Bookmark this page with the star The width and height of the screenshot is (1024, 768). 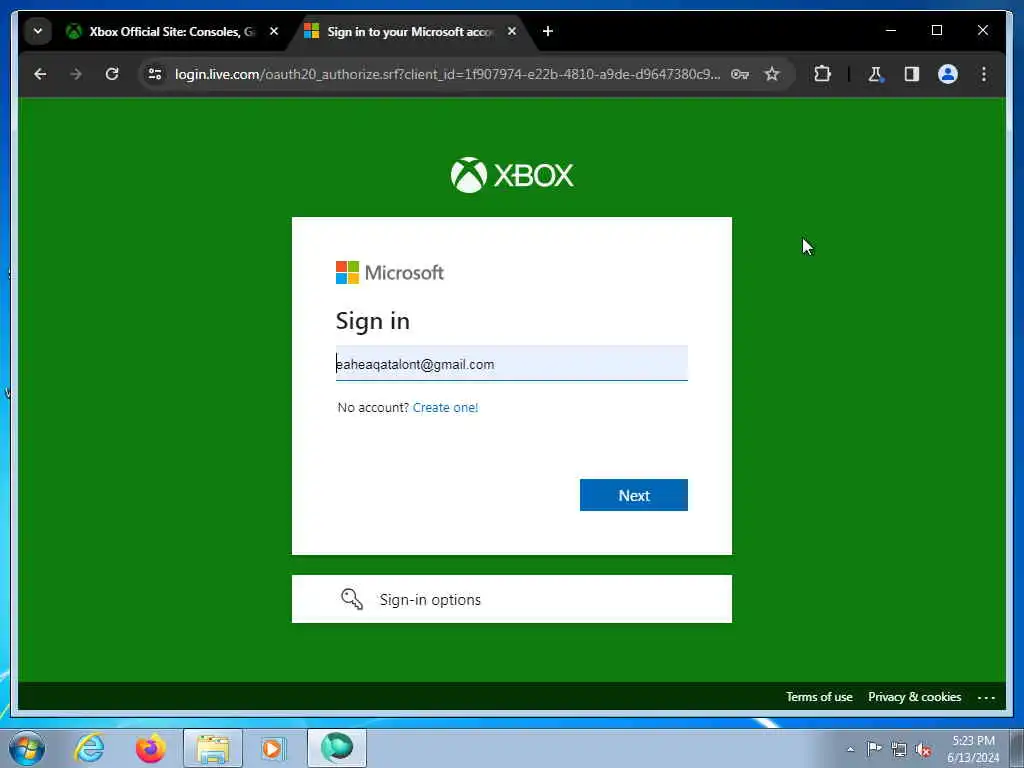pyautogui.click(x=772, y=74)
